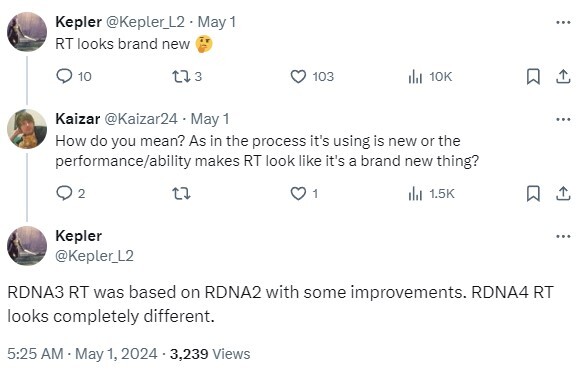585x373 pixels.
Task: Click Kepler's avatar on the top tweet
Action: [x=27, y=31]
